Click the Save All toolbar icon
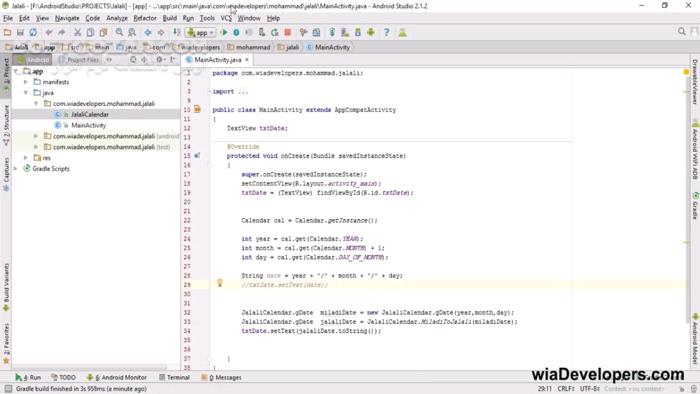700x394 pixels. pyautogui.click(x=20, y=32)
